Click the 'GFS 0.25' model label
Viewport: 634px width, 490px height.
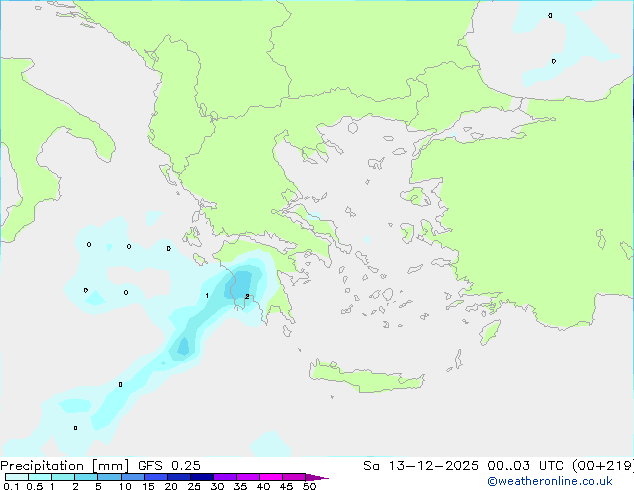pyautogui.click(x=169, y=466)
